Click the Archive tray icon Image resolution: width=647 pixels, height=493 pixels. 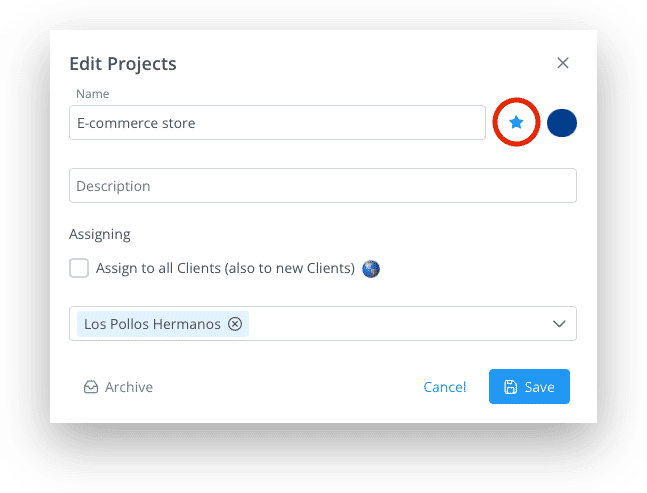[91, 387]
